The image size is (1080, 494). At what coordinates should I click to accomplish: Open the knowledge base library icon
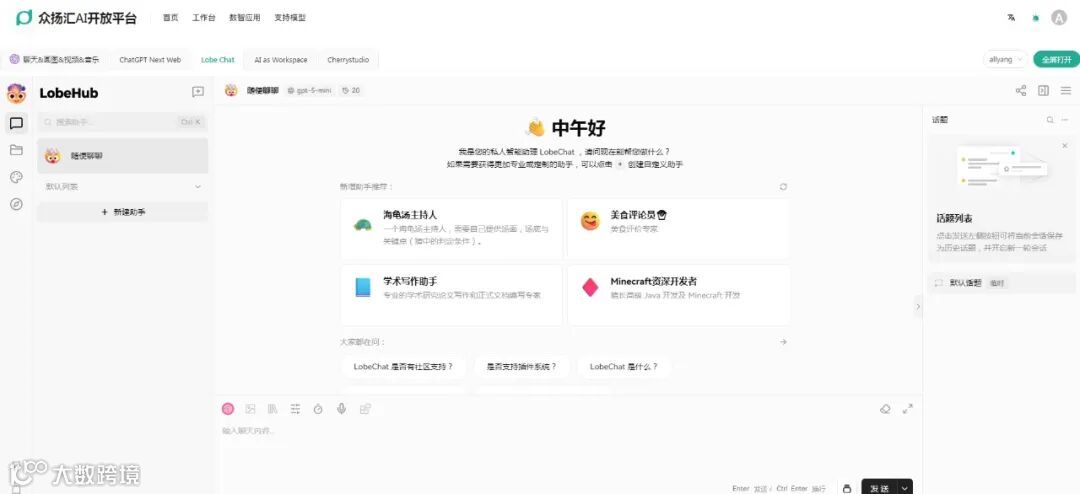click(x=273, y=409)
